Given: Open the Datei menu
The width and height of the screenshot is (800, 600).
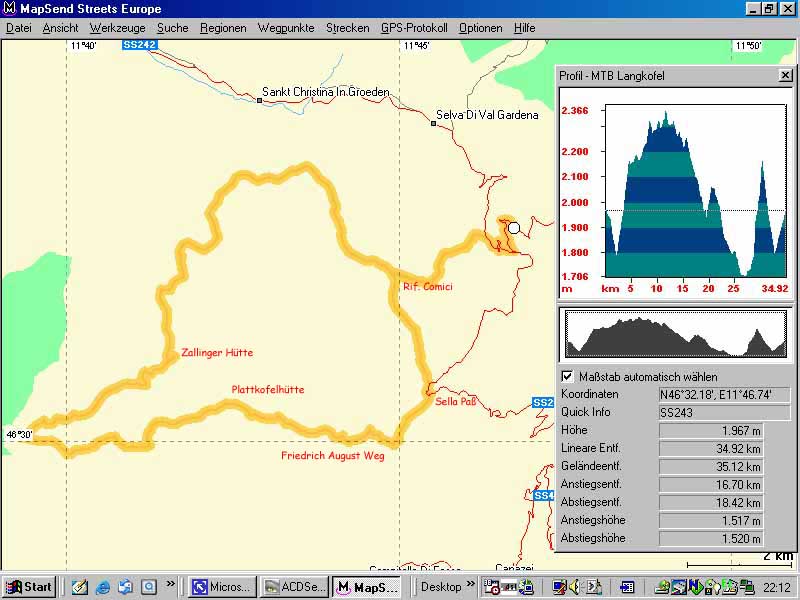Looking at the screenshot, I should (18, 28).
